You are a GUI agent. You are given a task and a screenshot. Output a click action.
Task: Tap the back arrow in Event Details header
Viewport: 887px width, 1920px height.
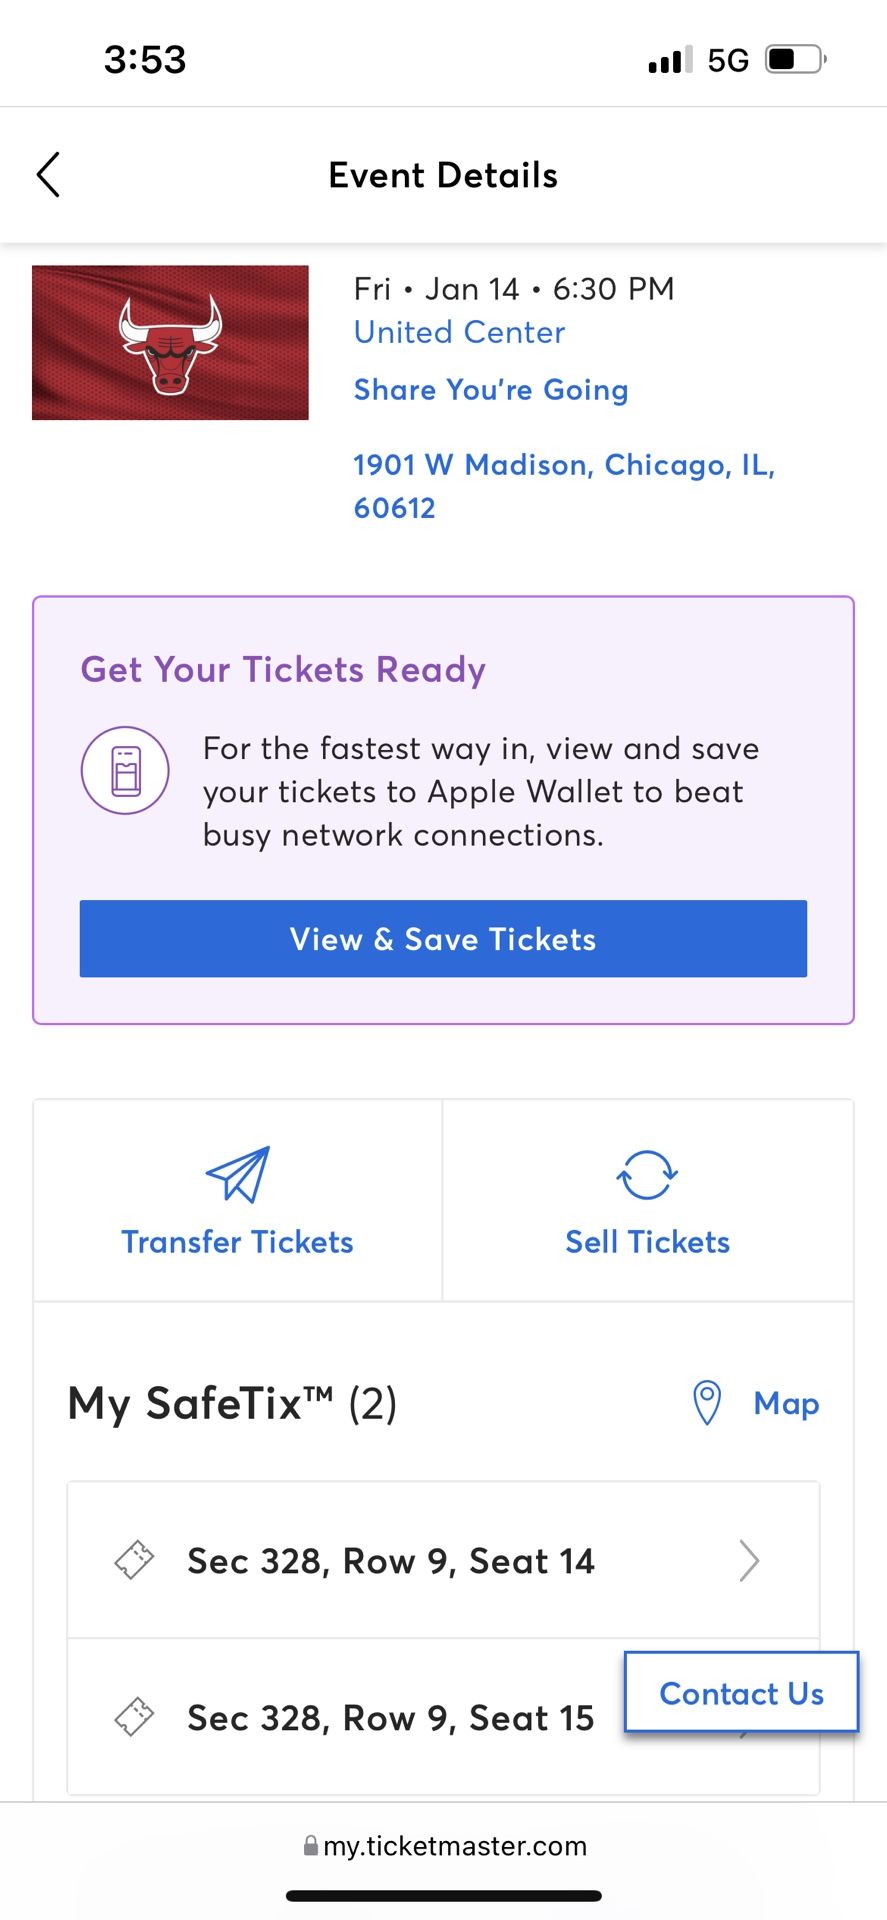tap(48, 175)
